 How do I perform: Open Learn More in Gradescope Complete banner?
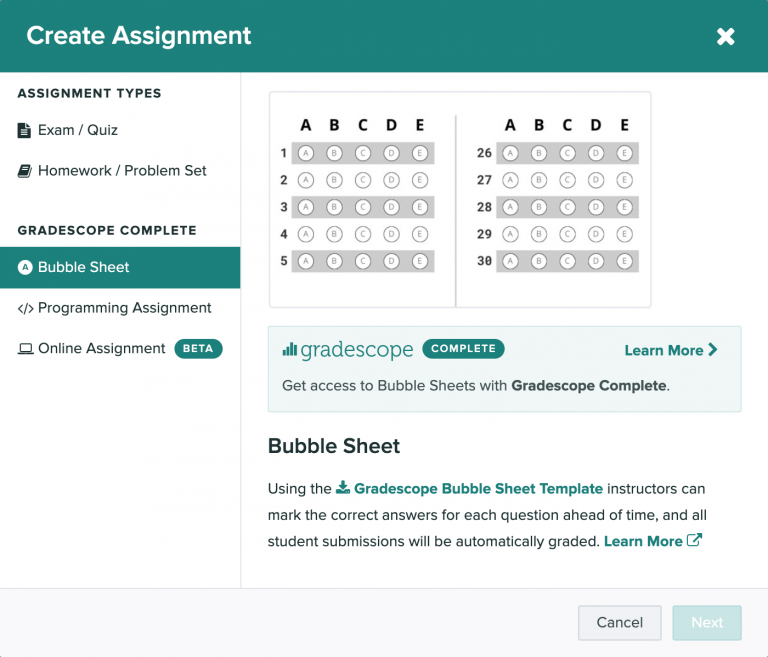[x=671, y=350]
